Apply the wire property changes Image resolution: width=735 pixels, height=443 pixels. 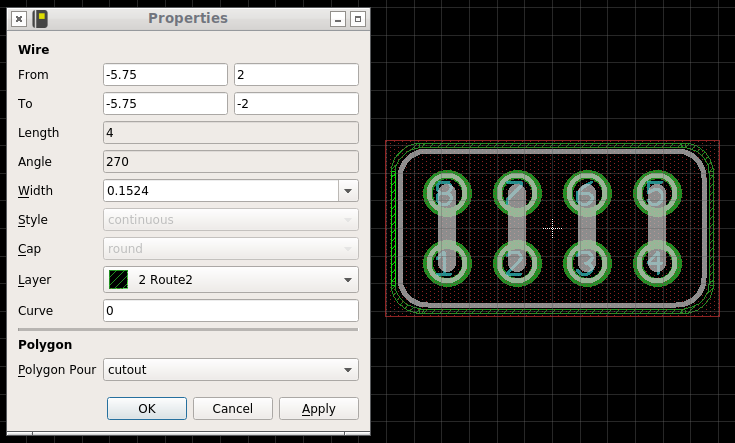pyautogui.click(x=319, y=409)
